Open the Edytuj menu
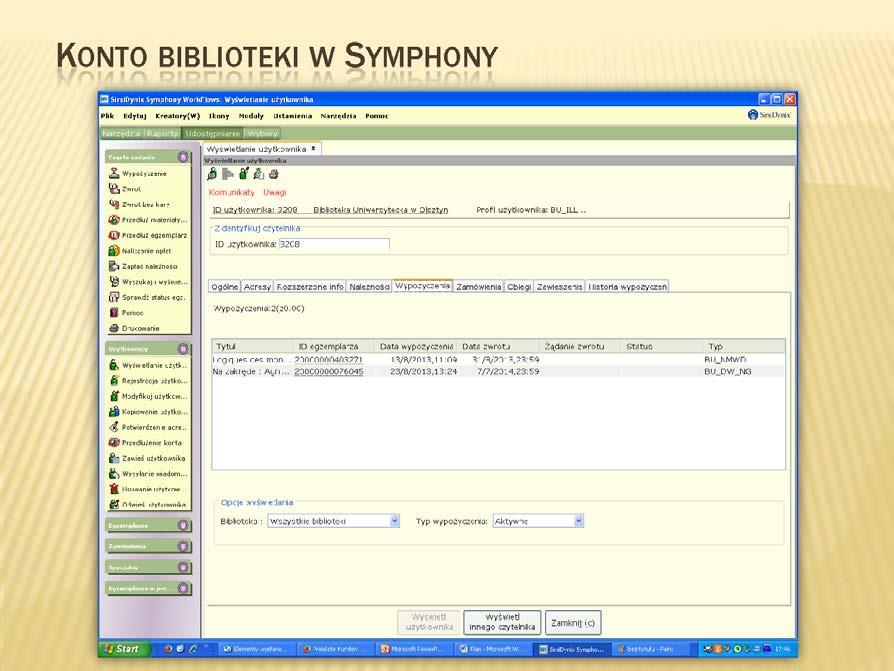 tap(135, 116)
